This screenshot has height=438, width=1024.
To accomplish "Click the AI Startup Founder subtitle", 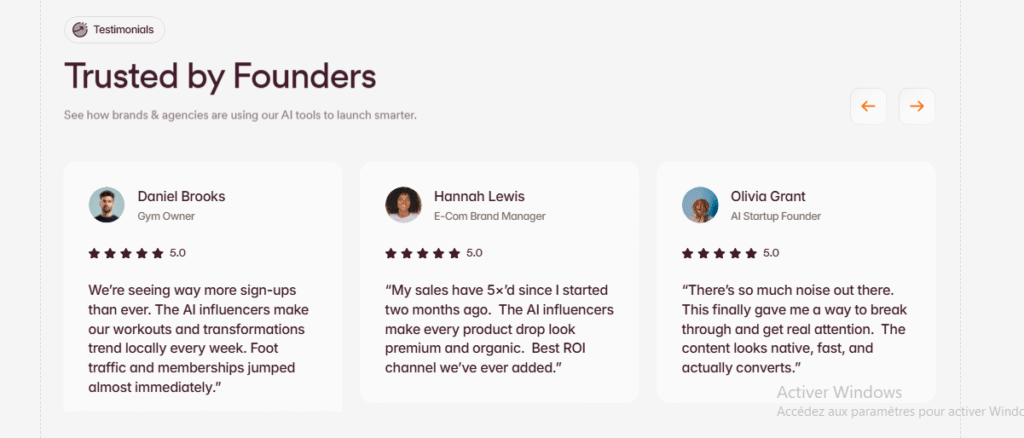I will (x=775, y=216).
